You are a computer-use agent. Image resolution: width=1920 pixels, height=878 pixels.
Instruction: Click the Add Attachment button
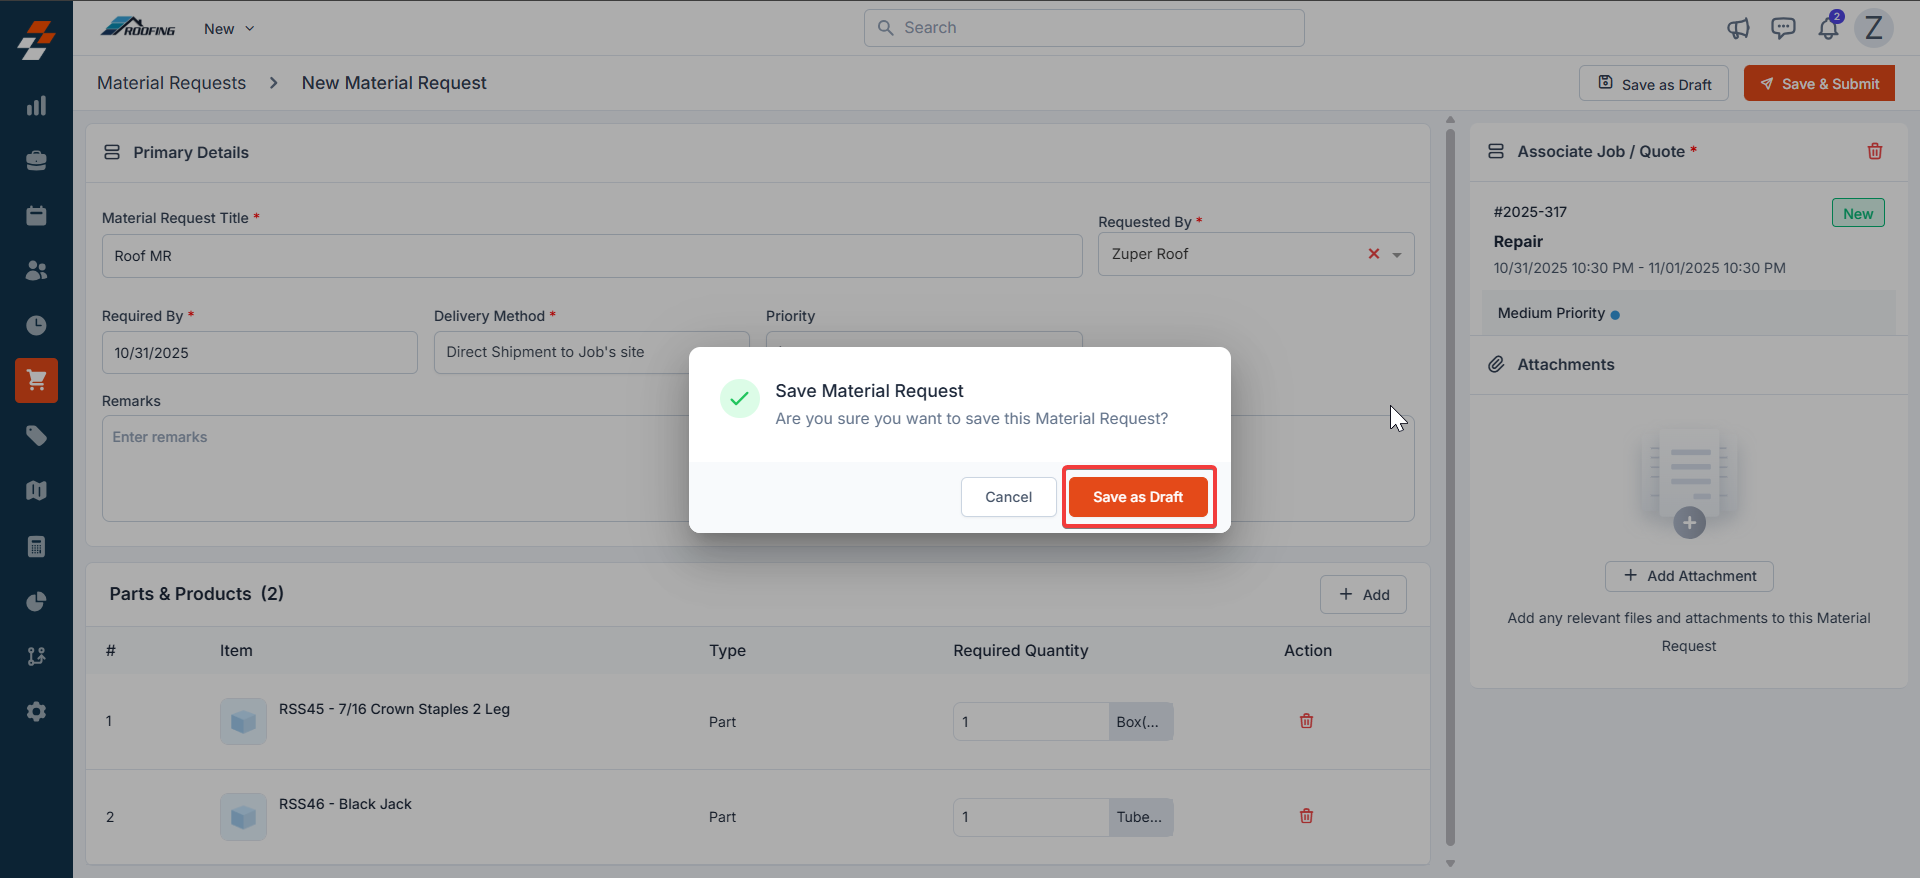1689,576
